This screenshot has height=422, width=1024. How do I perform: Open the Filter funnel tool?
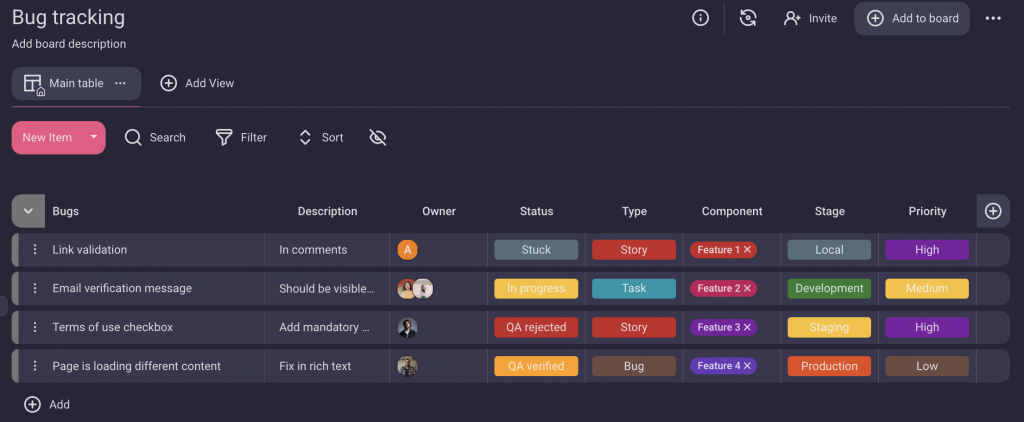click(225, 138)
